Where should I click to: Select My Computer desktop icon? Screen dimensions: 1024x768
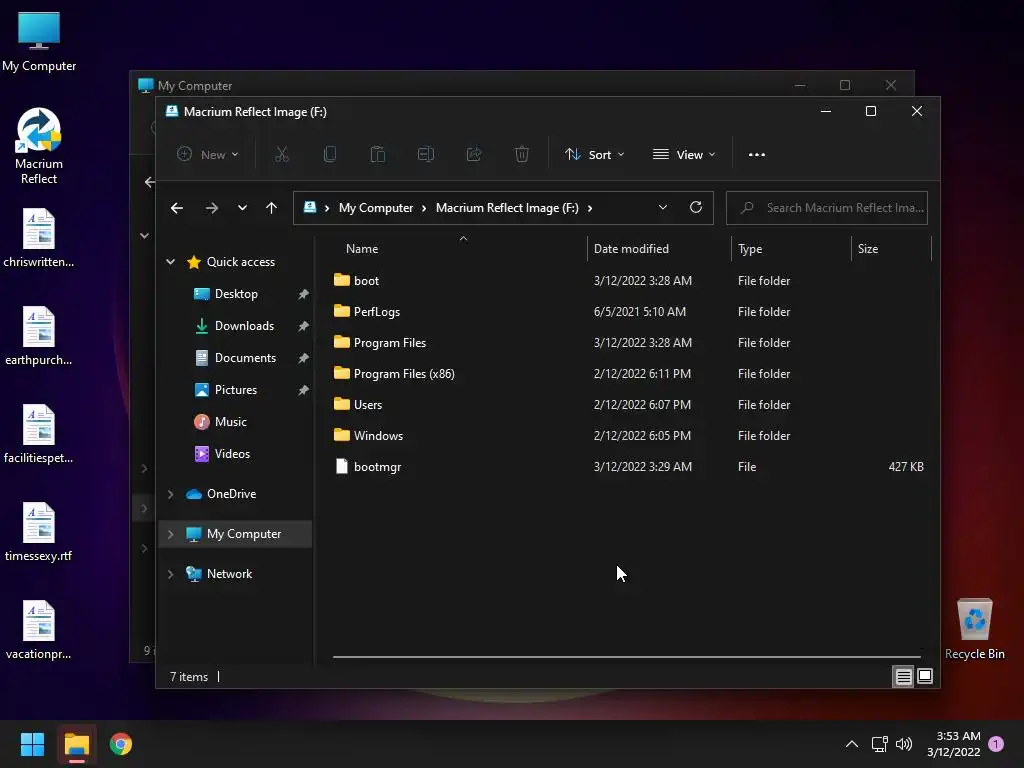[x=39, y=41]
